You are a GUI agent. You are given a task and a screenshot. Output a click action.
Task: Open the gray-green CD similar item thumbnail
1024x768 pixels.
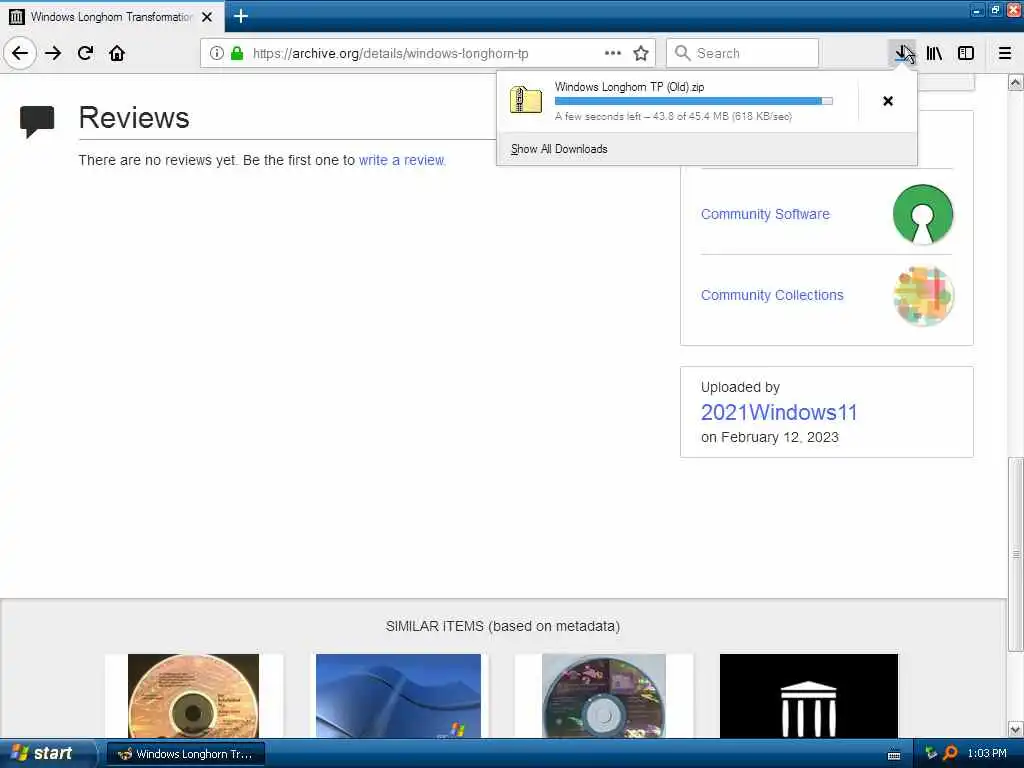[603, 696]
